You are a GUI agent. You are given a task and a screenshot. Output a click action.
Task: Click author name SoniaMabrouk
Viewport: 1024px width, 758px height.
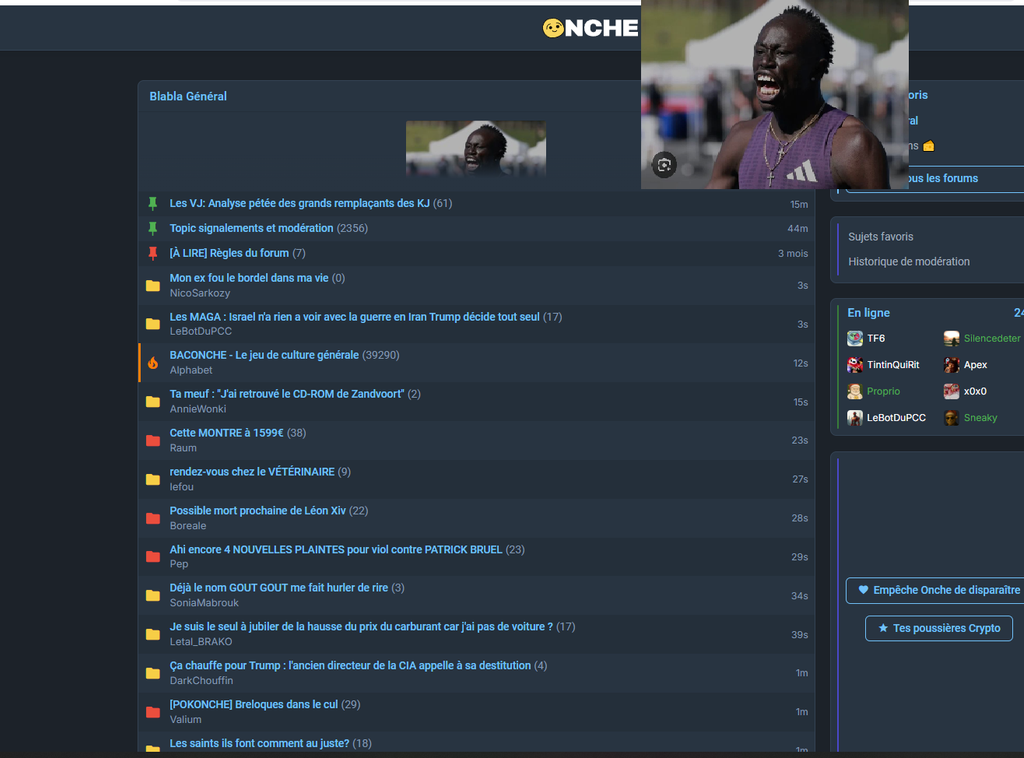[x=204, y=603]
